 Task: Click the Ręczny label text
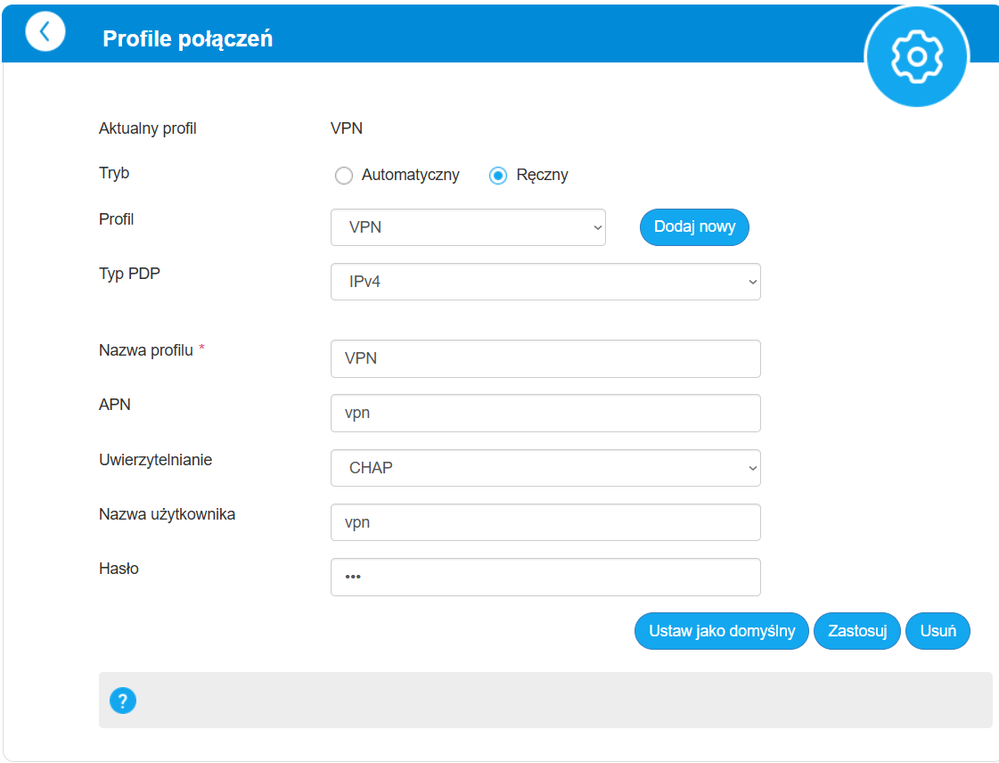tap(542, 175)
